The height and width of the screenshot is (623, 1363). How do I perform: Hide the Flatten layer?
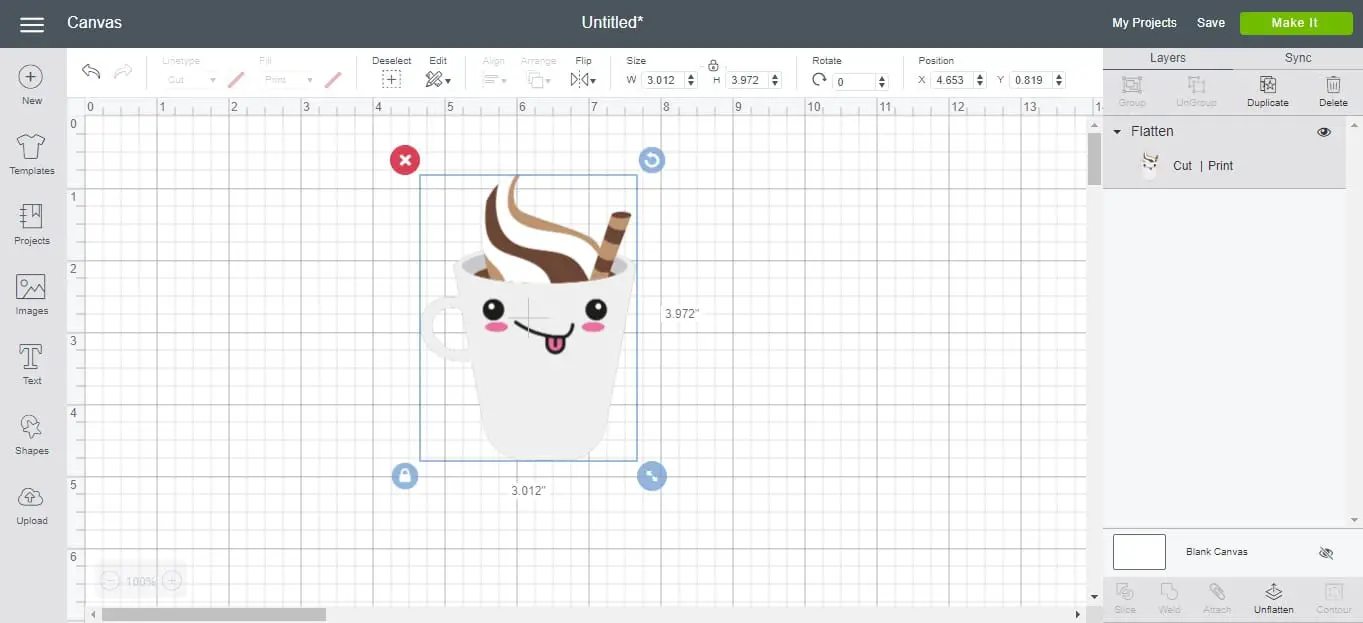coord(1324,131)
